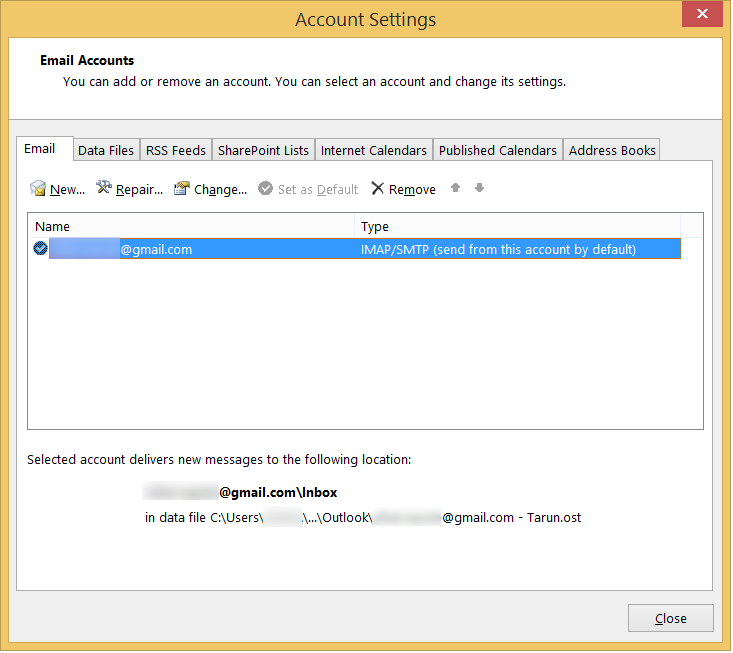
Task: Click the data file path ending in Tarun.ost
Action: click(363, 518)
